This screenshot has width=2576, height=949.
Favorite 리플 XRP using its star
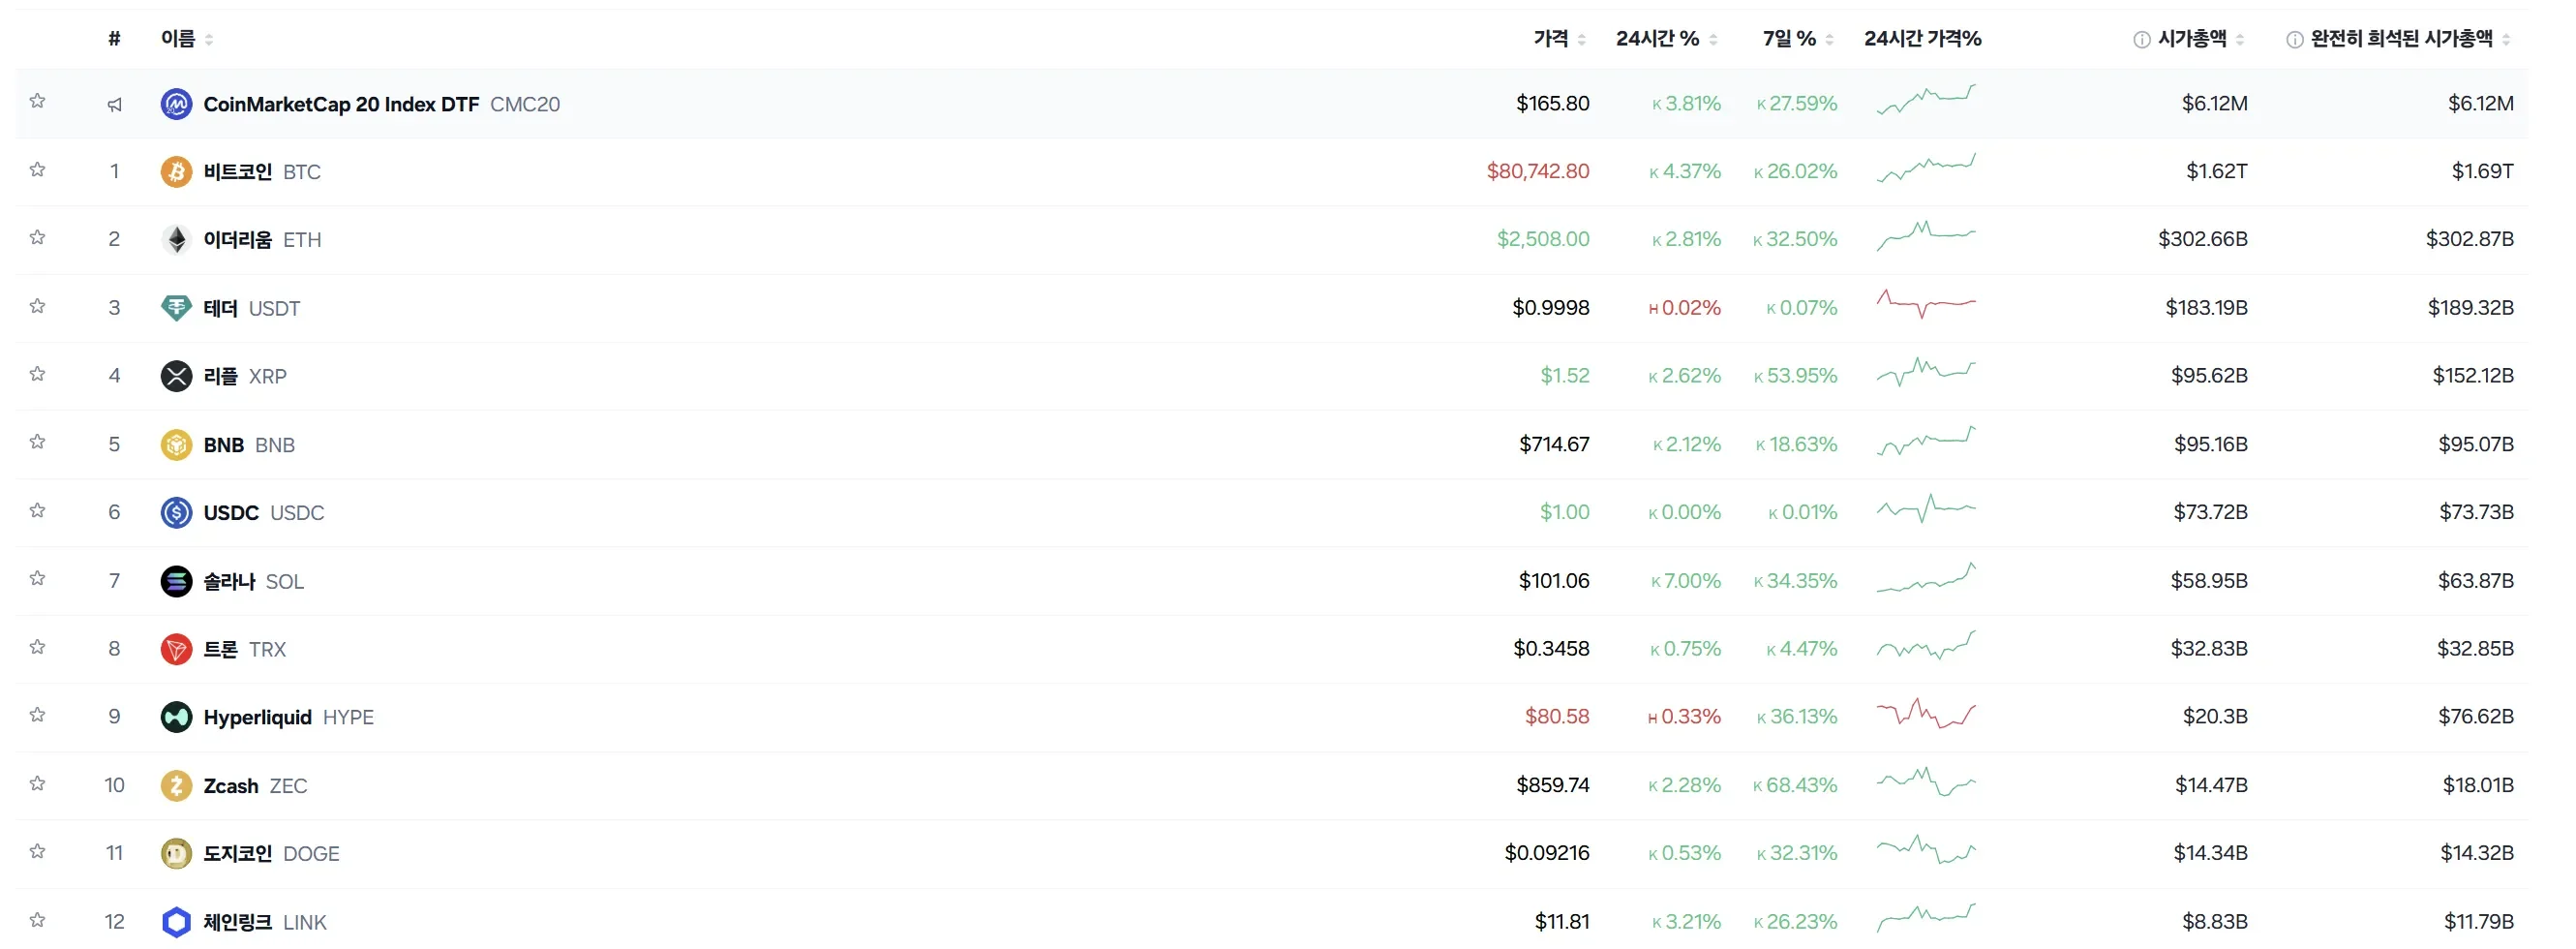point(38,374)
